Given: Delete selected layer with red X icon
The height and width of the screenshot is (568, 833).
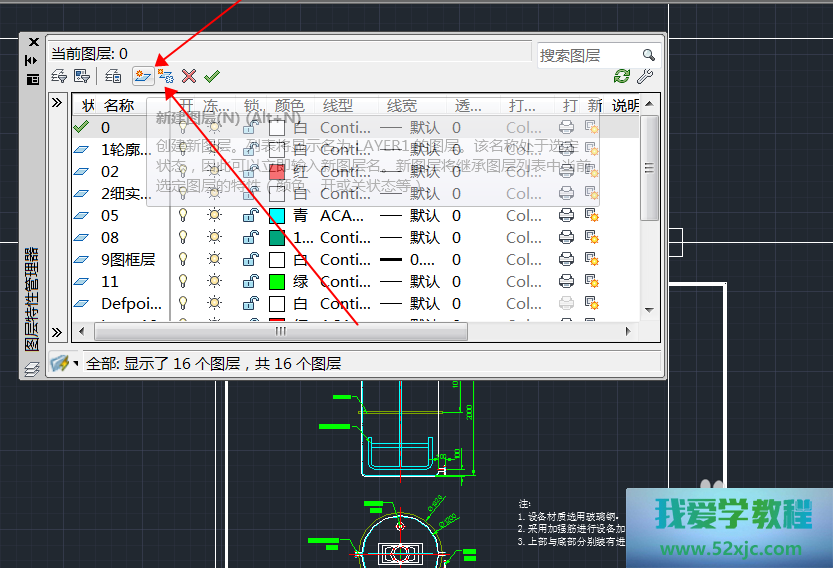Looking at the screenshot, I should click(x=189, y=76).
